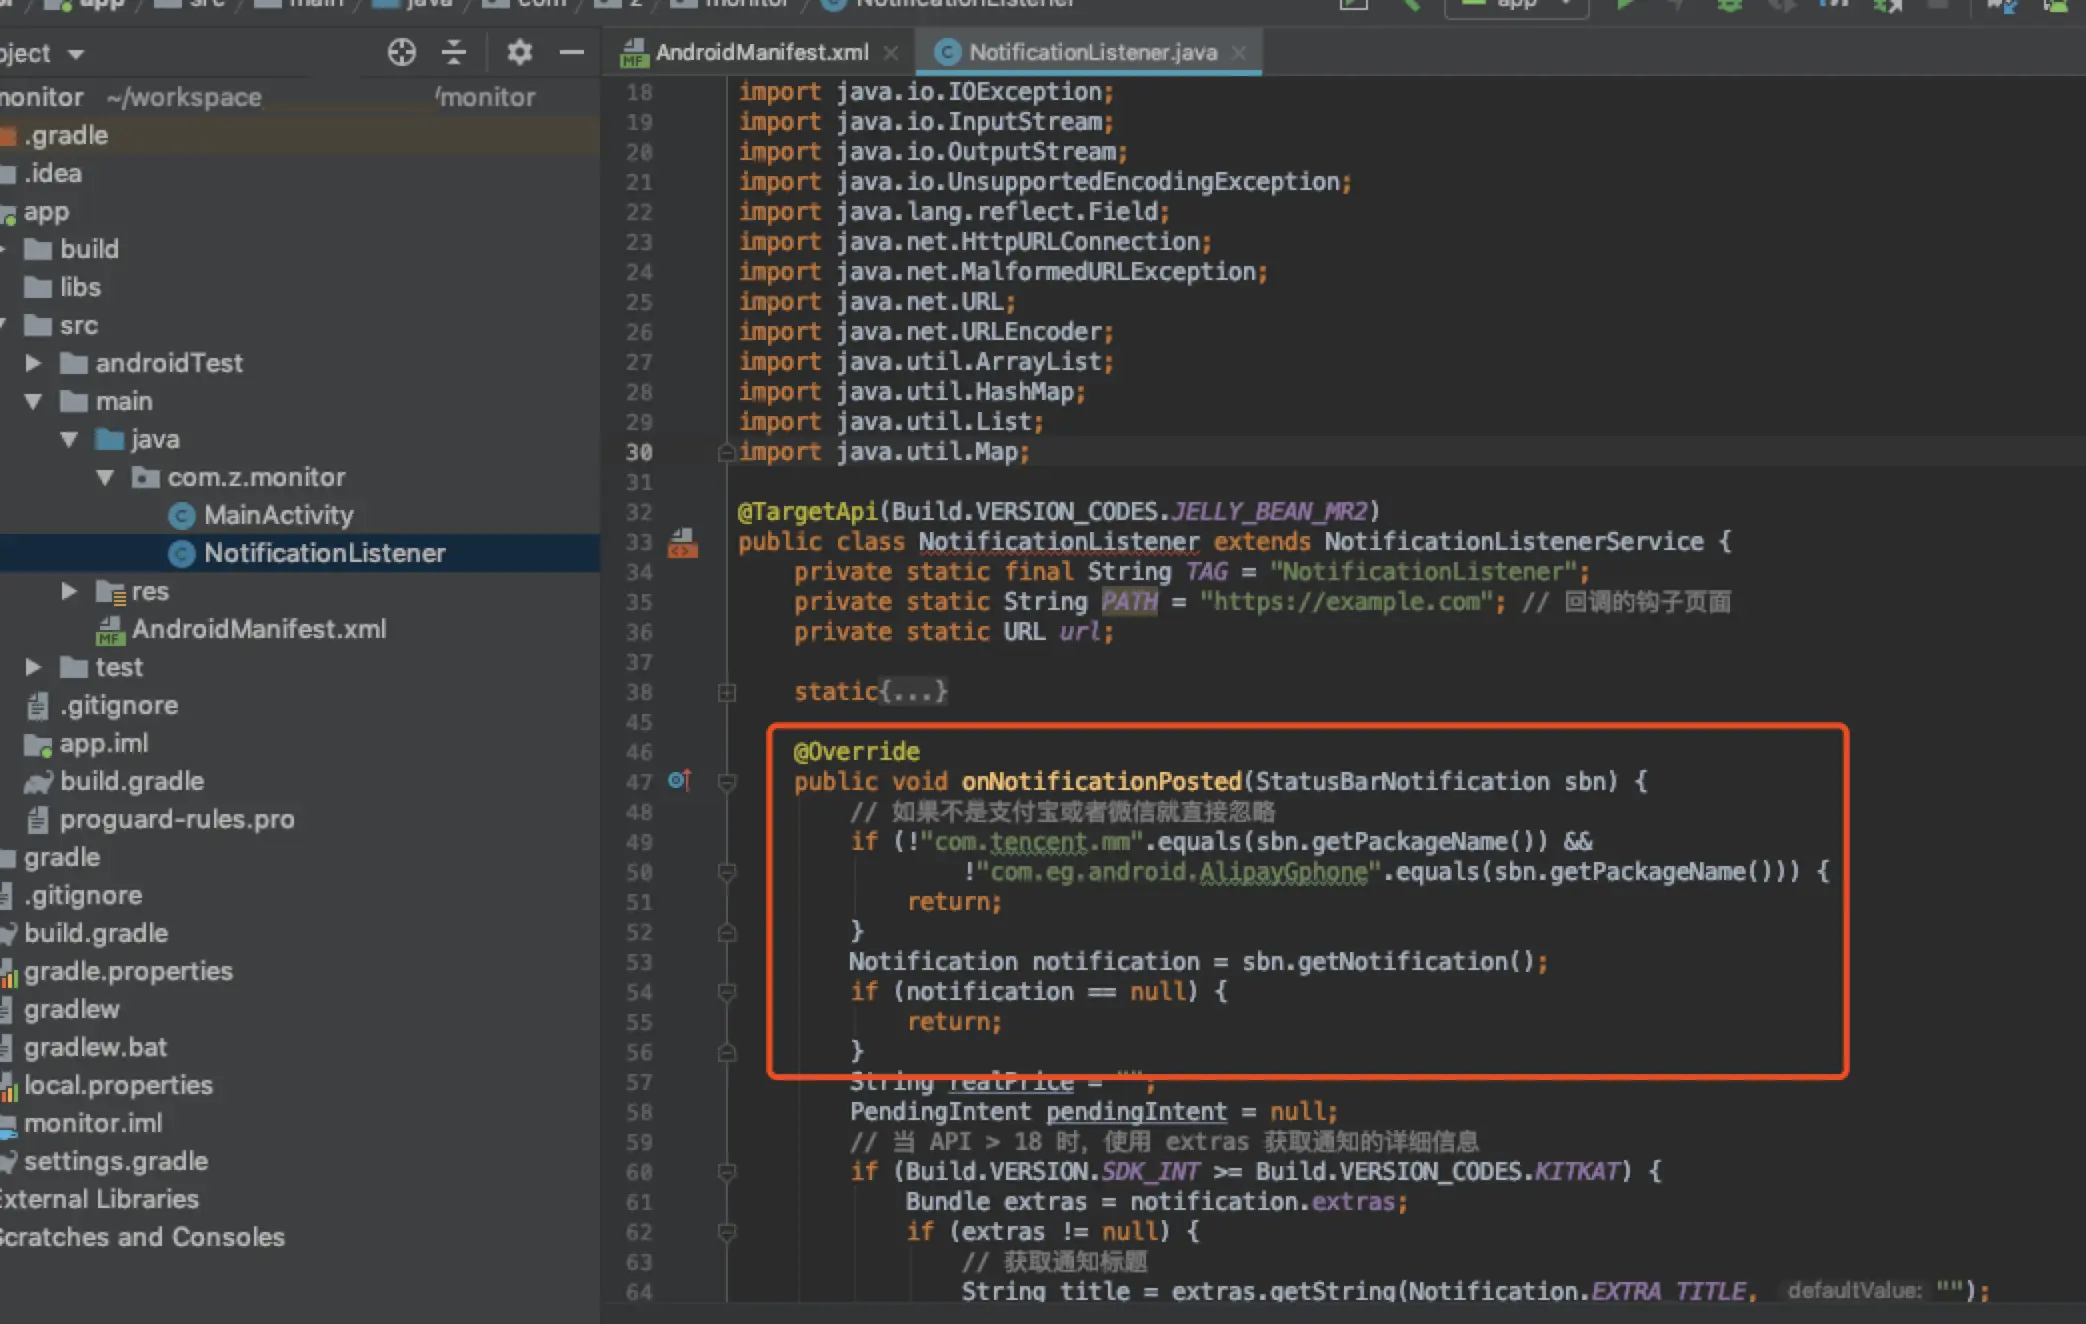Hide the Project panel with minus icon
Image resolution: width=2086 pixels, height=1324 pixels.
[x=572, y=52]
